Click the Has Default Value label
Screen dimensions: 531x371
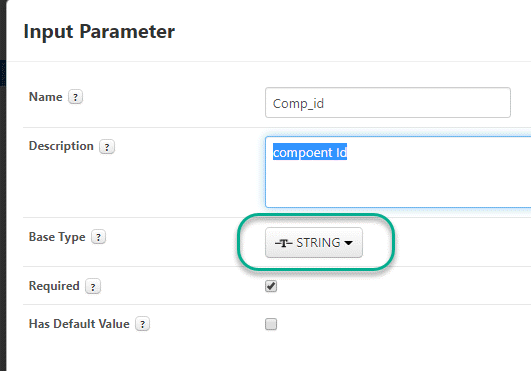click(79, 324)
